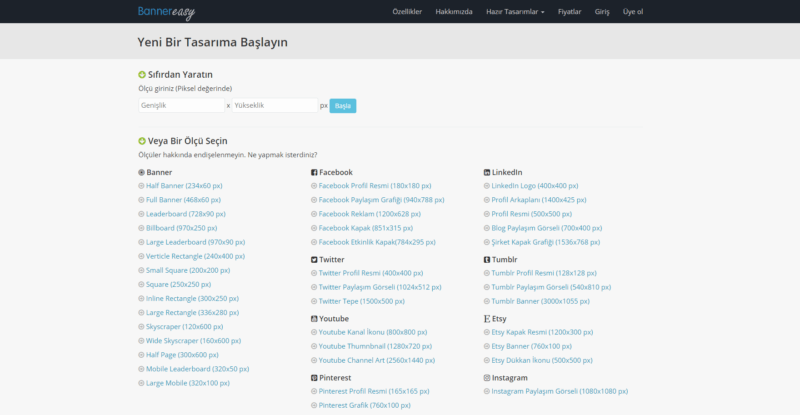Focus the Yükseklik height input field
This screenshot has width=800, height=415.
[274, 105]
